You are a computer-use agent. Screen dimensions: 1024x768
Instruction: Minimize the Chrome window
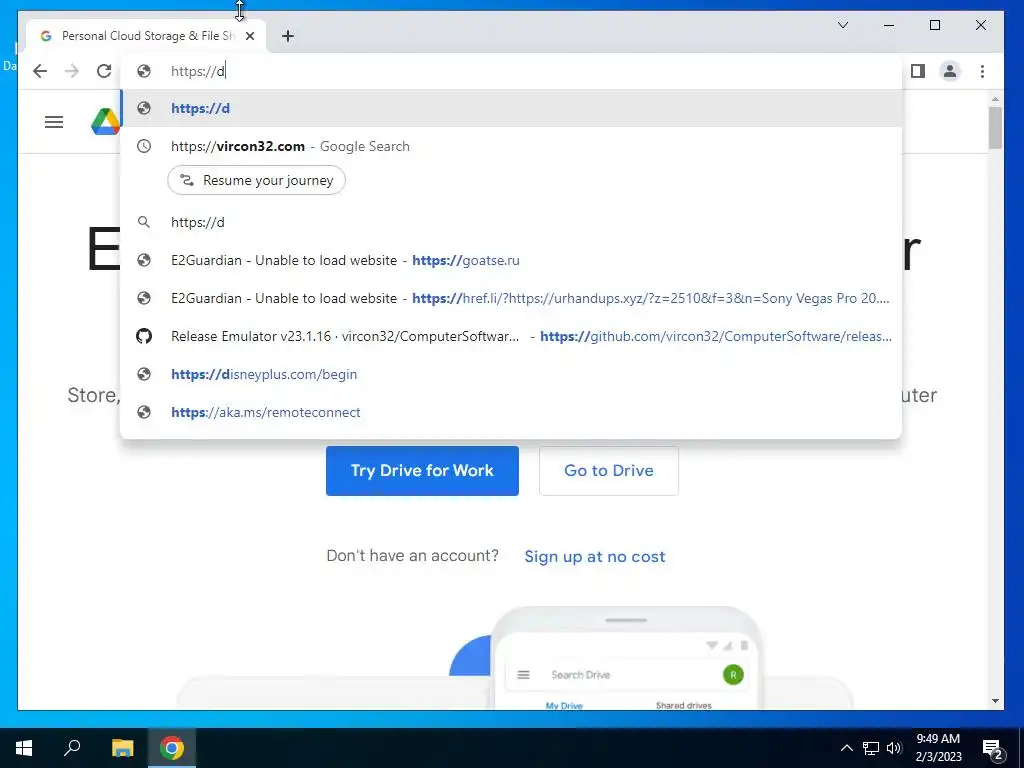point(889,25)
